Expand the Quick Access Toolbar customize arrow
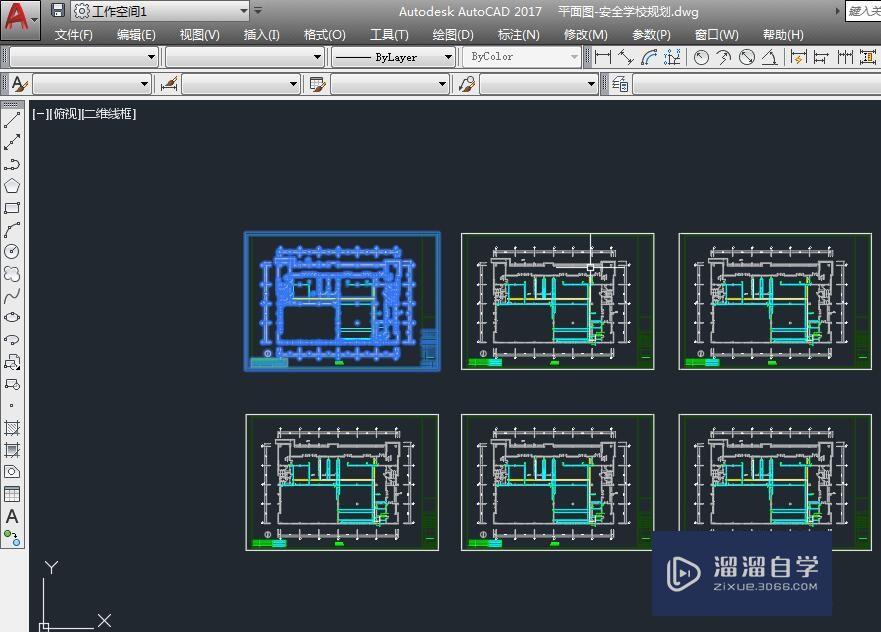The image size is (881, 632). pos(258,10)
